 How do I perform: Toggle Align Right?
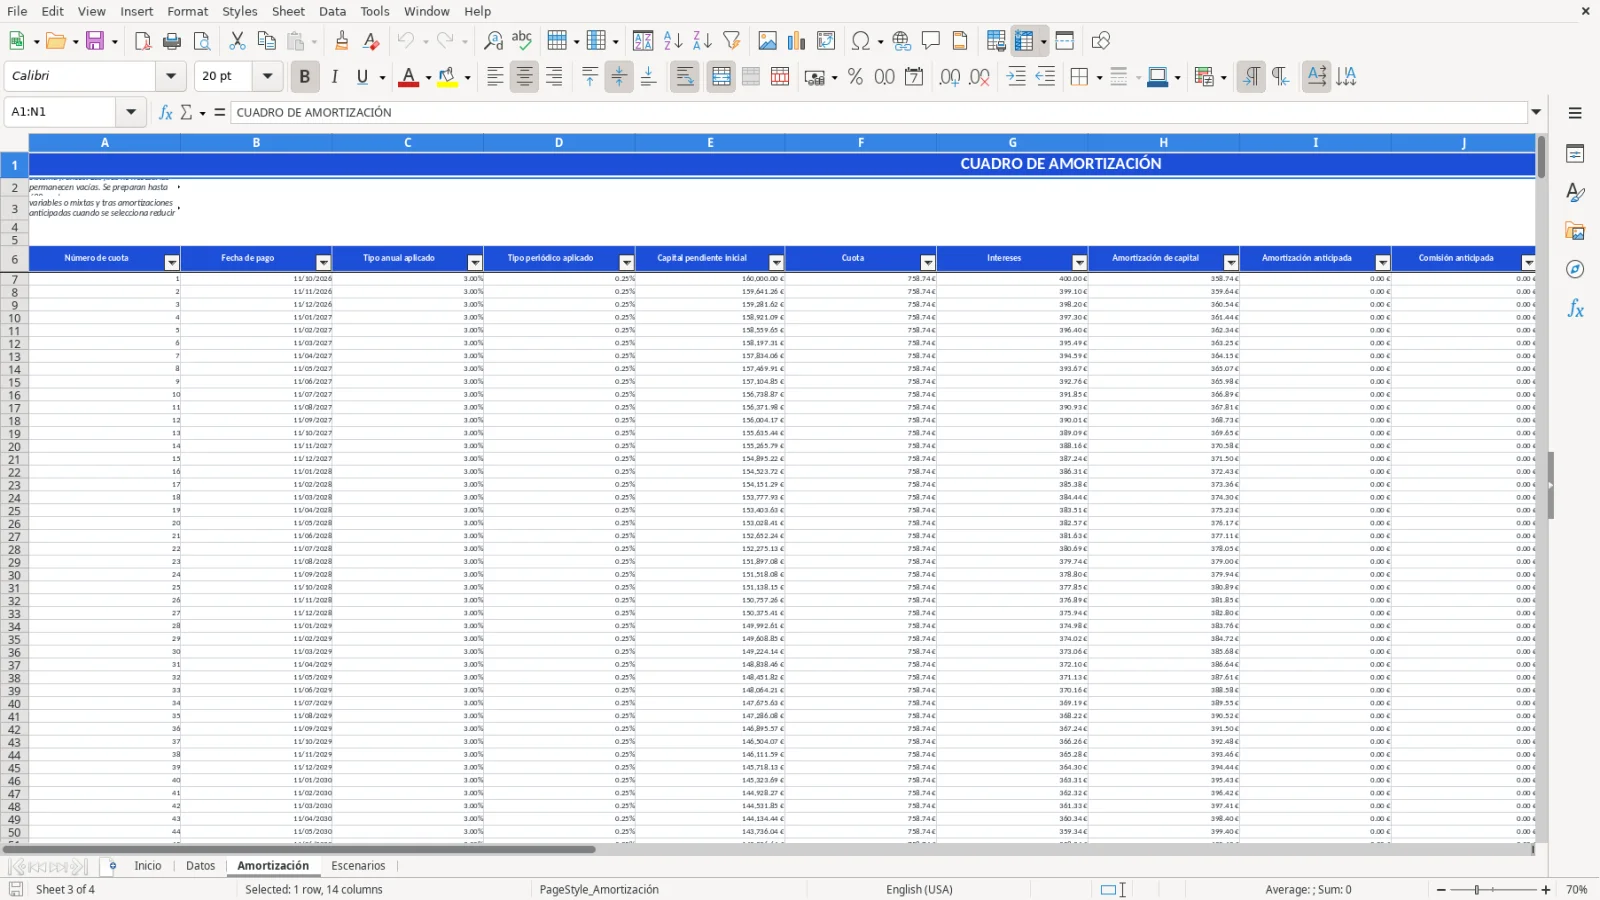point(554,77)
